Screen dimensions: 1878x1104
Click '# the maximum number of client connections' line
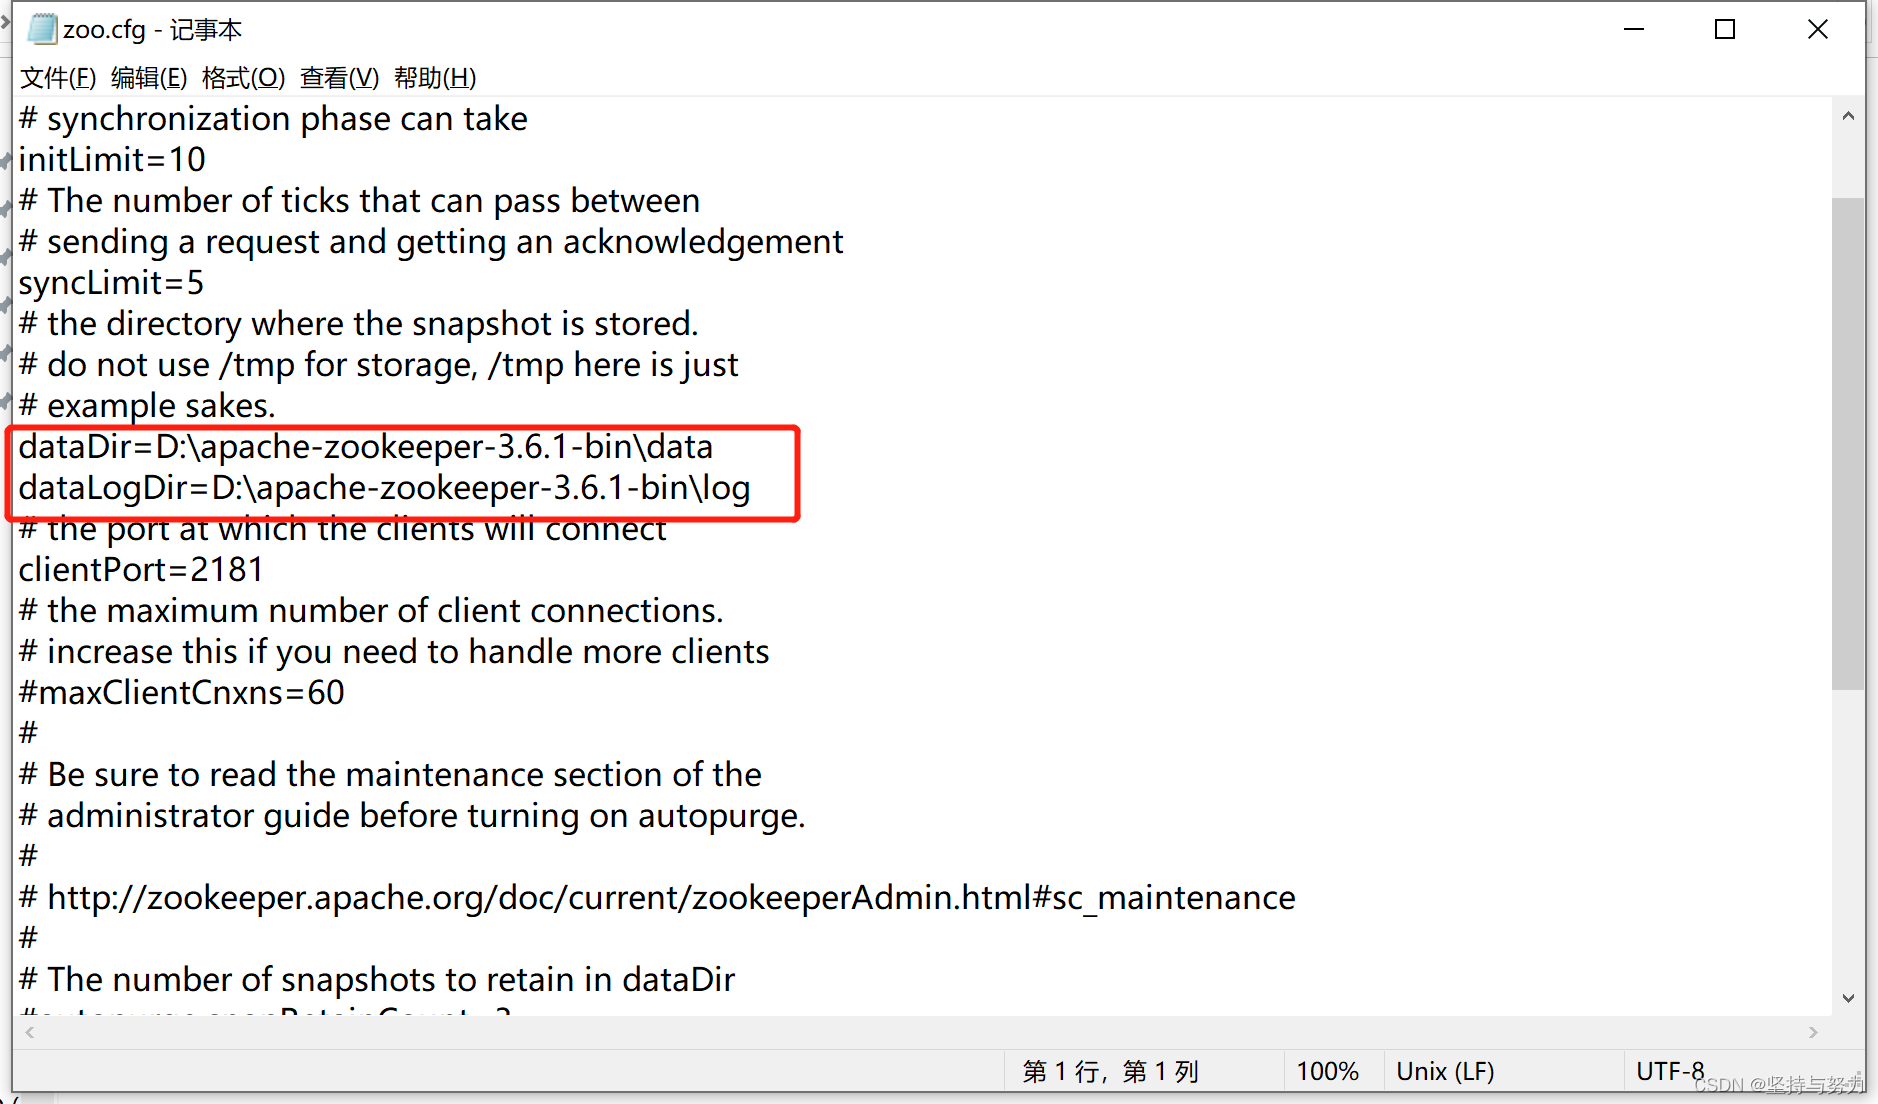coord(371,610)
